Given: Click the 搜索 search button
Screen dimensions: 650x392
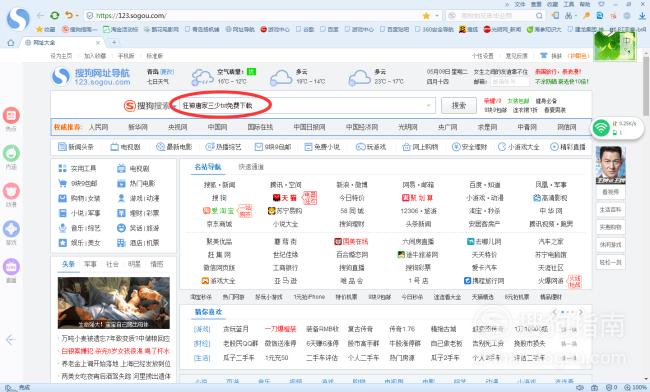Looking at the screenshot, I should click(x=459, y=106).
